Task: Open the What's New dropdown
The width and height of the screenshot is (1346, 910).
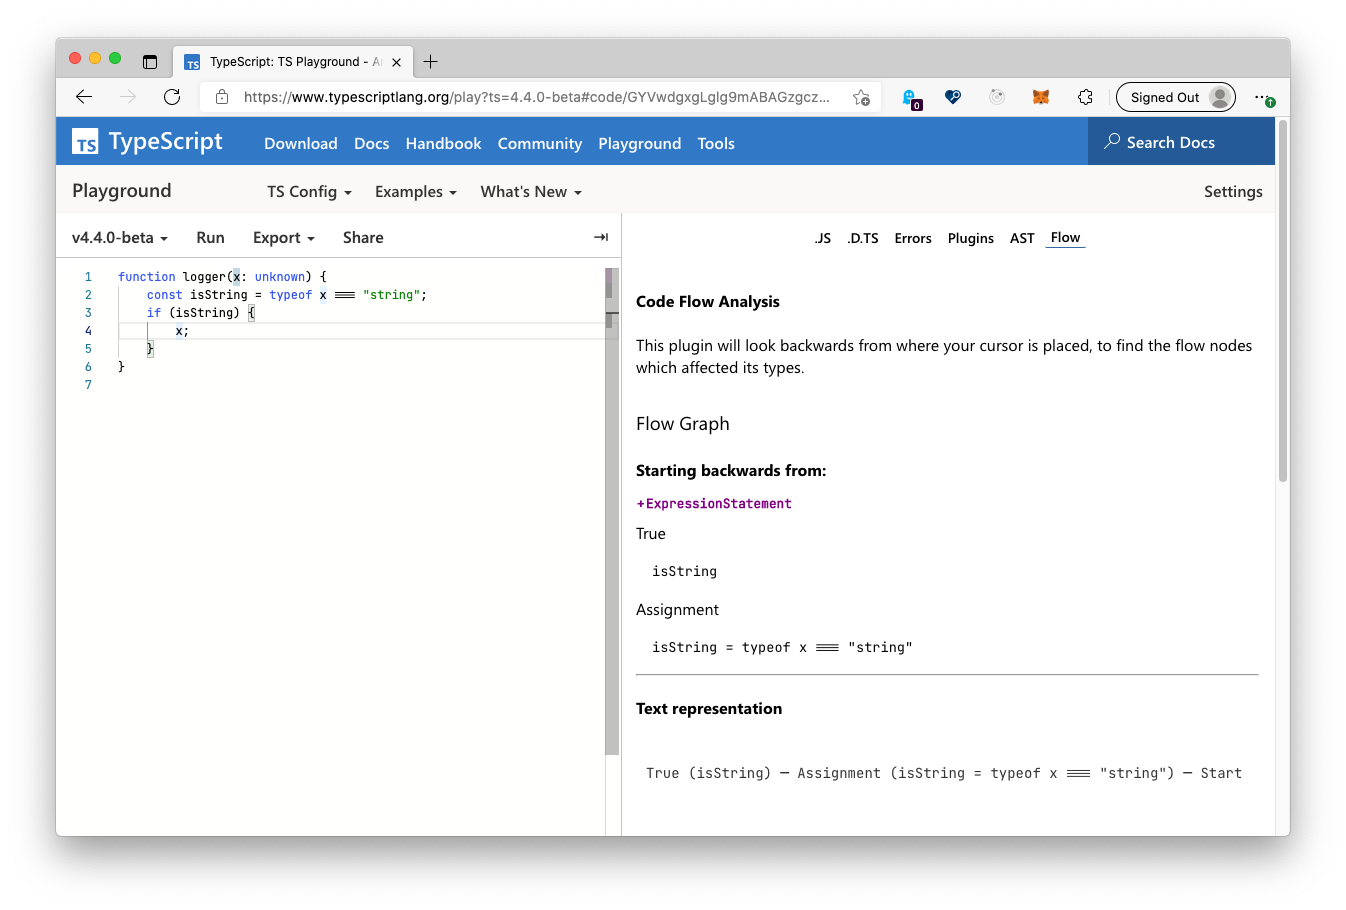Action: pyautogui.click(x=531, y=191)
